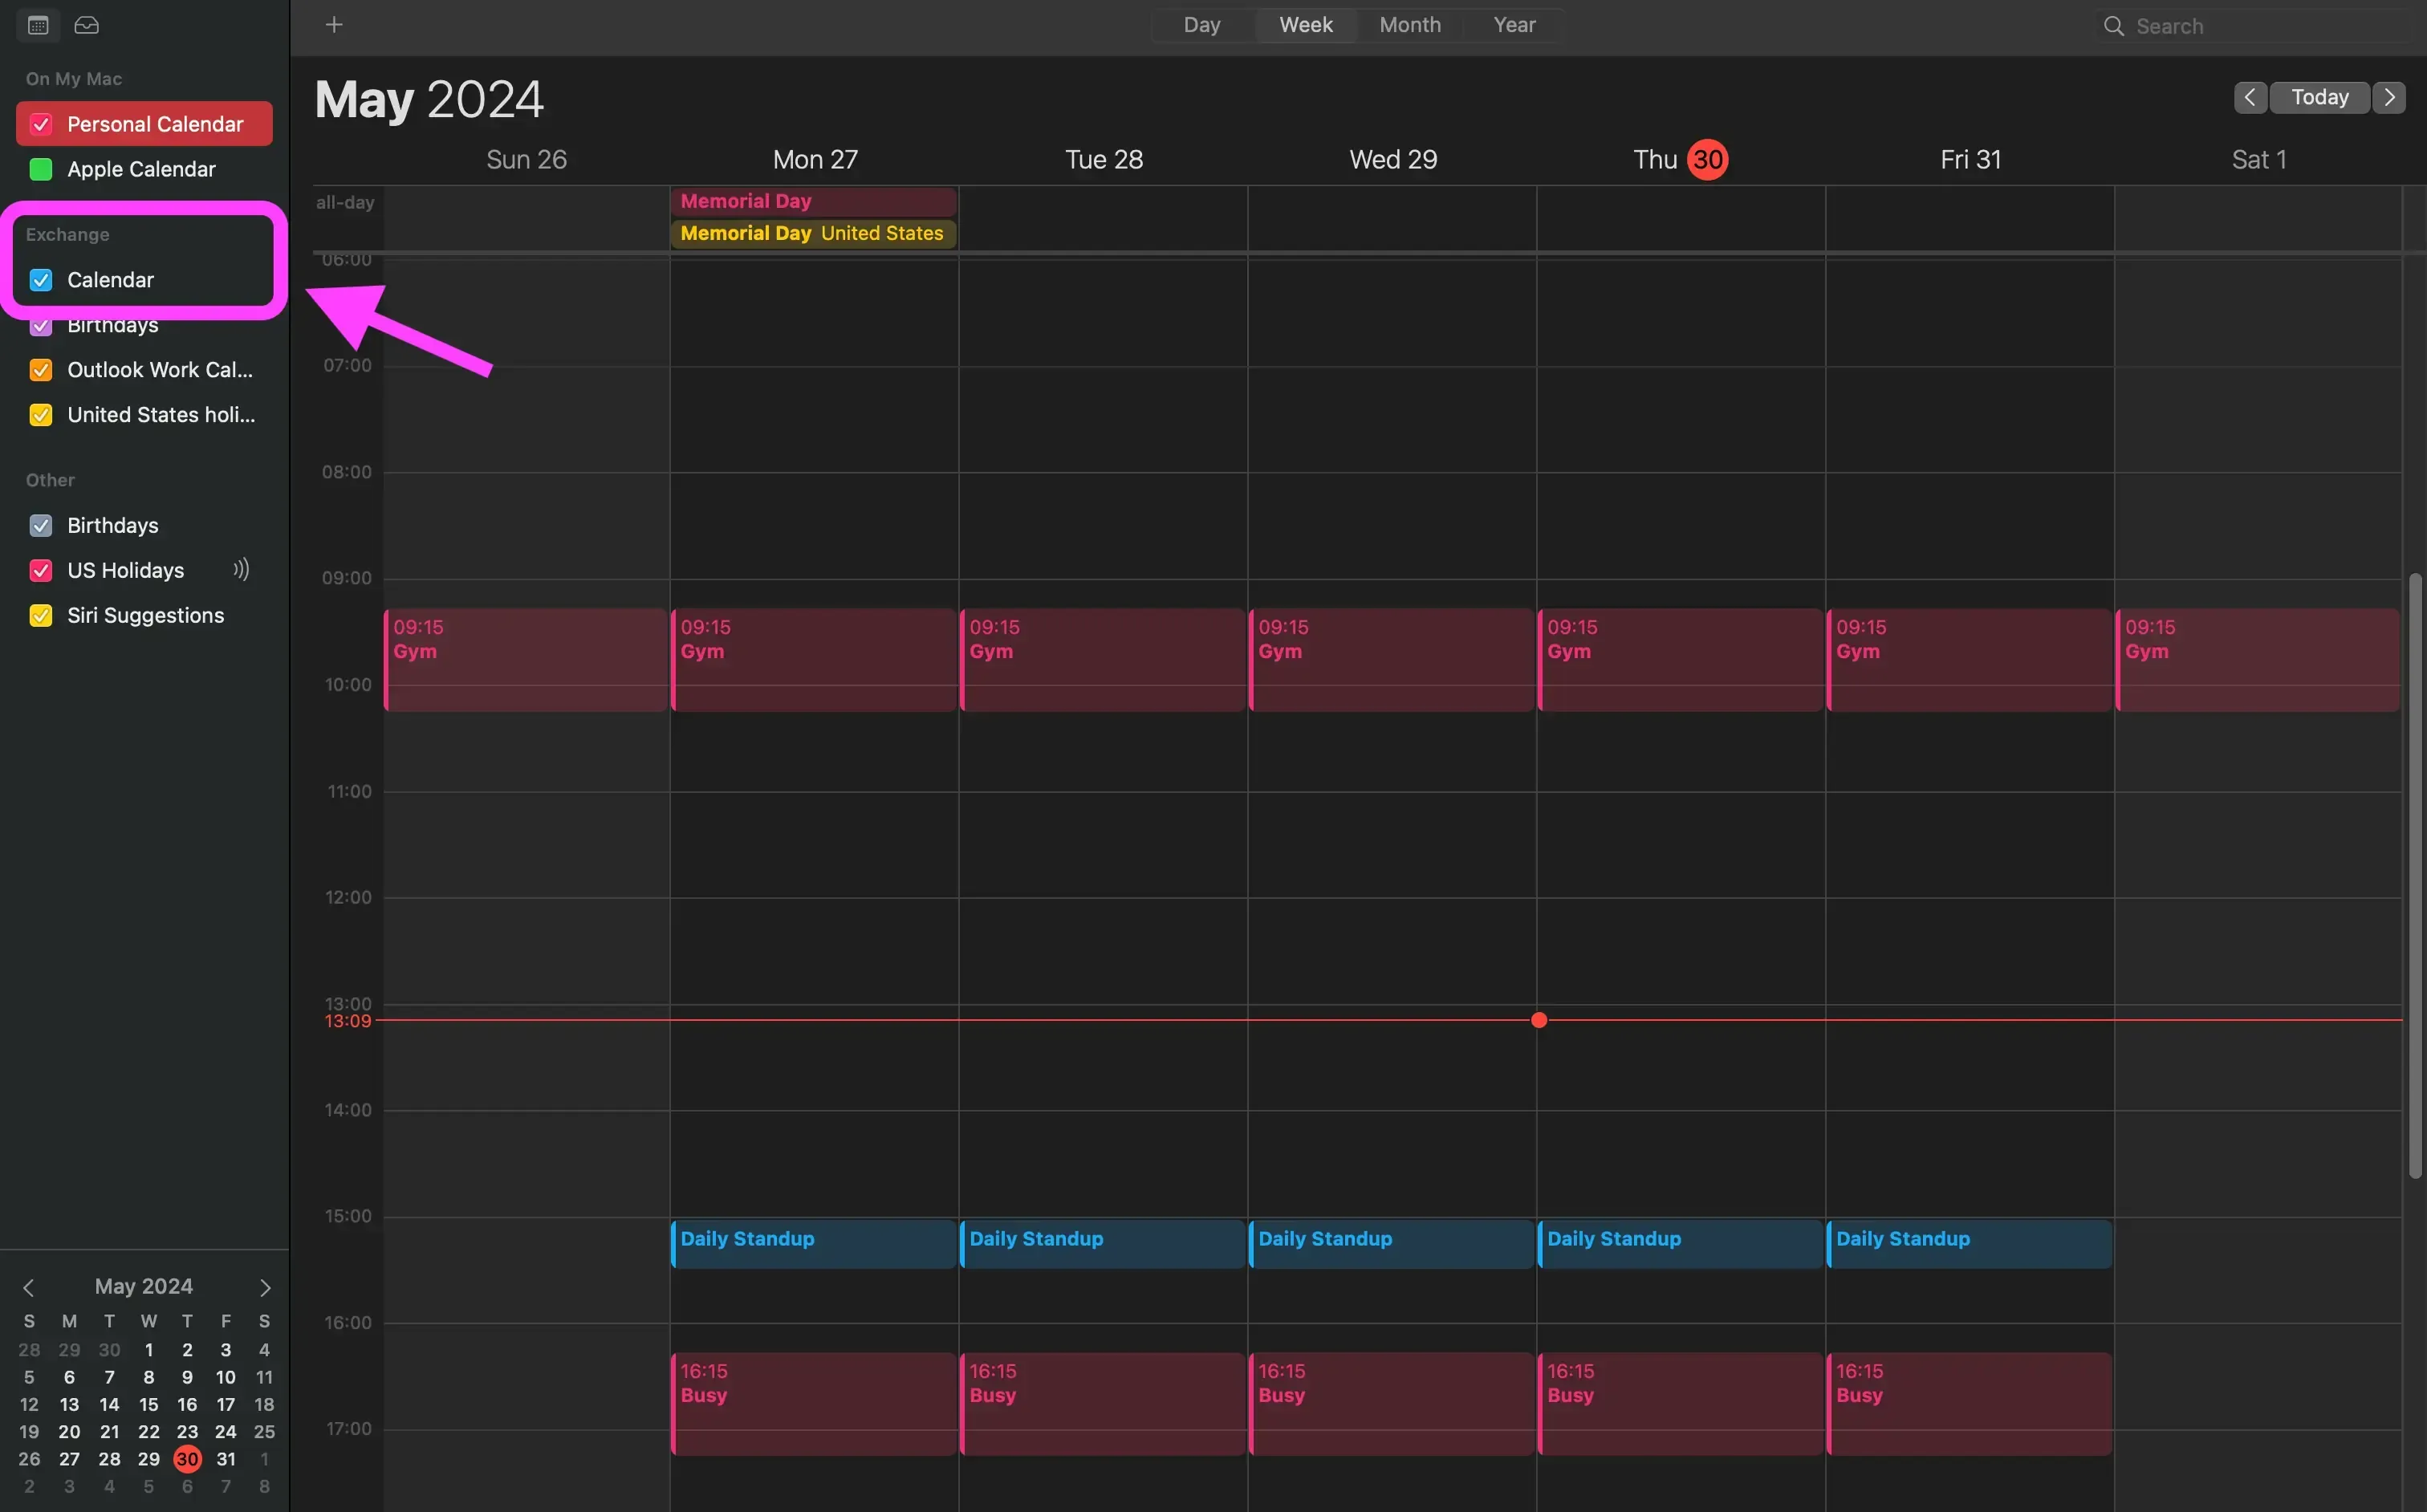Click the next month arrow on mini calendar
This screenshot has width=2427, height=1512.
coord(264,1287)
